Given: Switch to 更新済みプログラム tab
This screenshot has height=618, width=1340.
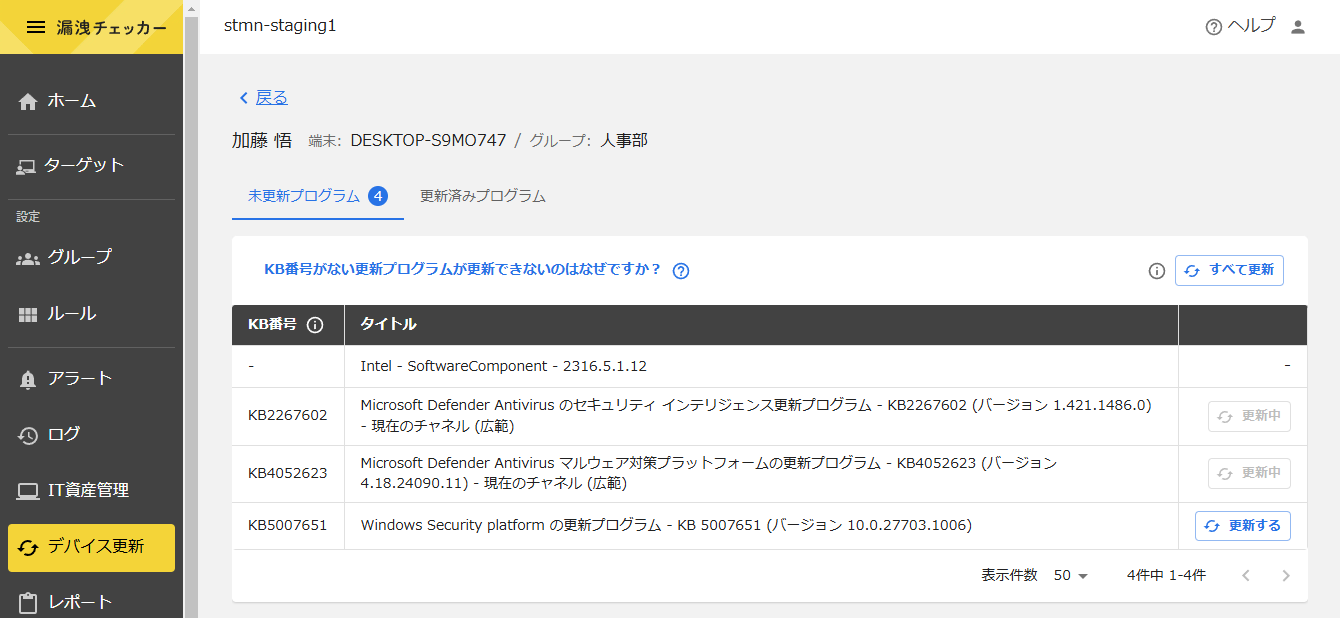Looking at the screenshot, I should (x=483, y=196).
